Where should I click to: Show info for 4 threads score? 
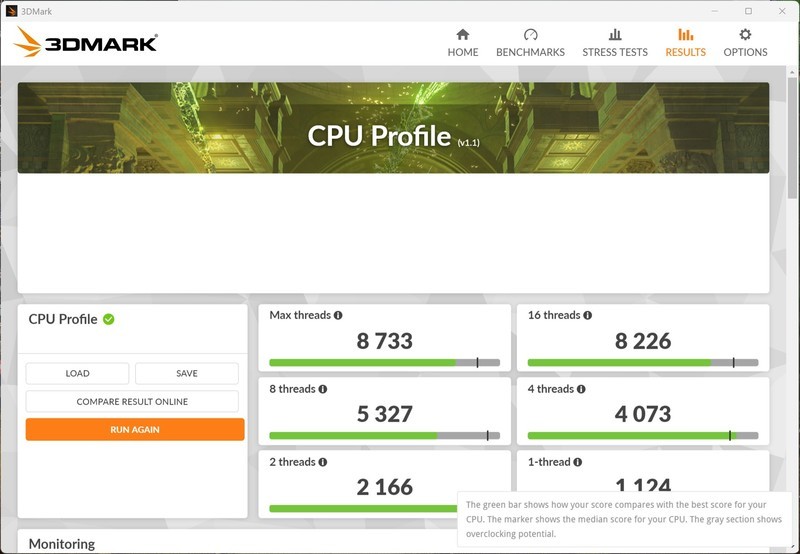[581, 389]
